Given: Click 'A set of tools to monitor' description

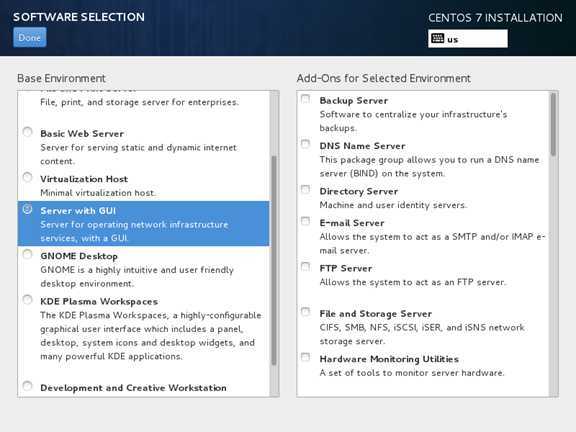Looking at the screenshot, I should coord(412,373).
